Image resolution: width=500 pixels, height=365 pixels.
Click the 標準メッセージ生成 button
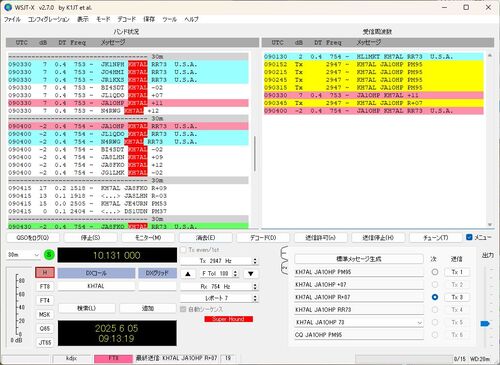(359, 259)
